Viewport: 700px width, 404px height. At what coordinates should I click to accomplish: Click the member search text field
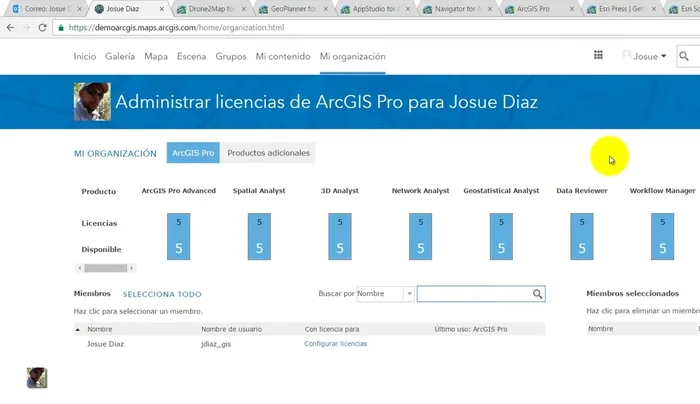click(474, 294)
